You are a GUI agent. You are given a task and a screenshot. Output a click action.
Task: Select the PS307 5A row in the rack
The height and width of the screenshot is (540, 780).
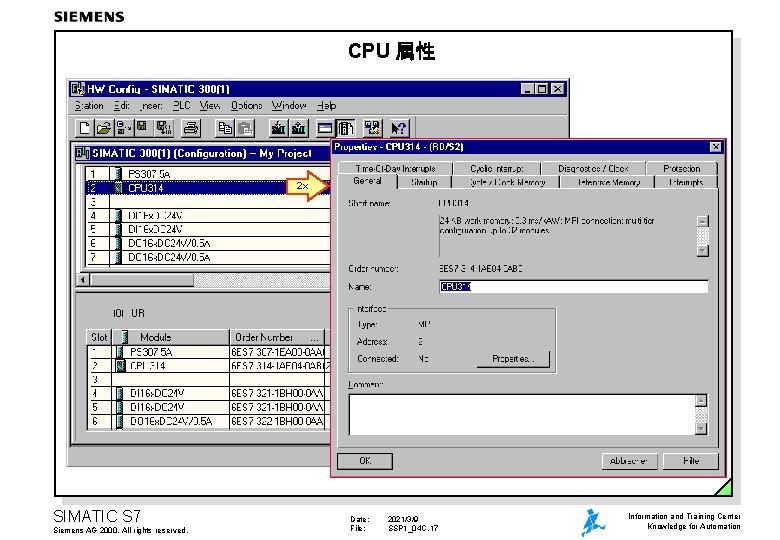(208, 174)
